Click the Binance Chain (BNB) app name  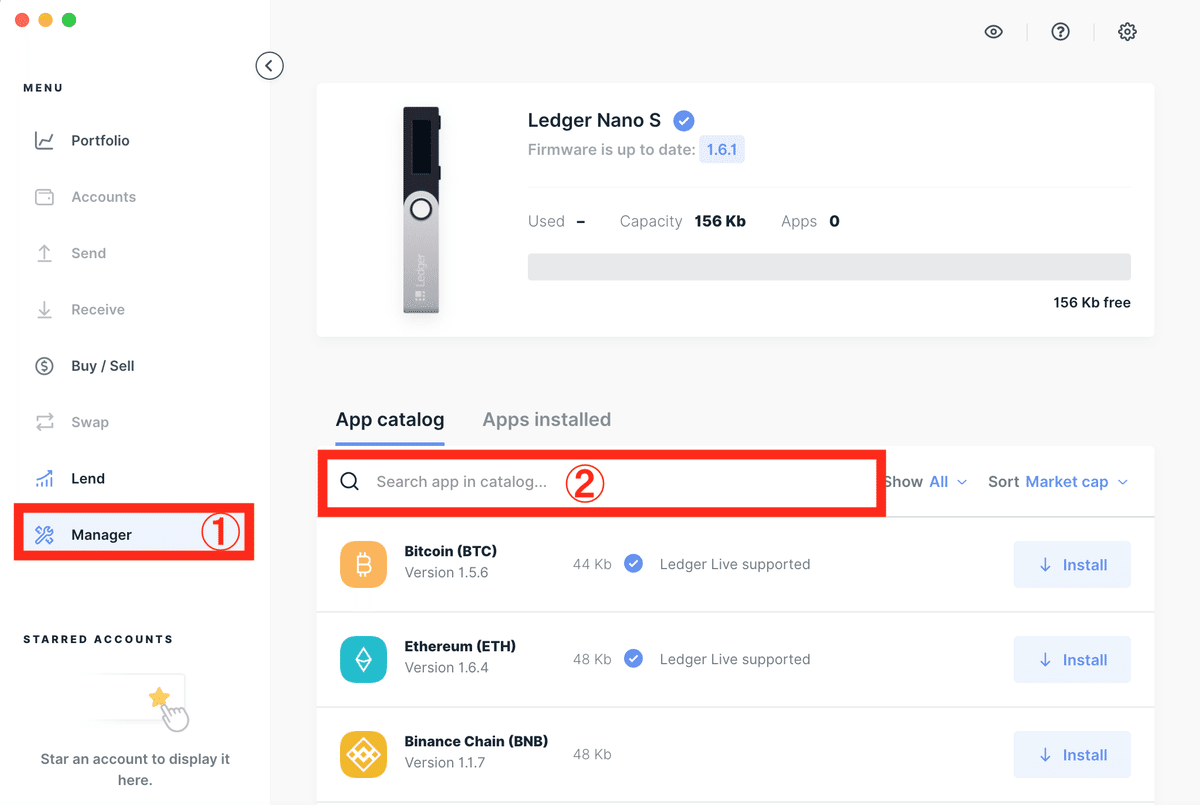coord(476,741)
